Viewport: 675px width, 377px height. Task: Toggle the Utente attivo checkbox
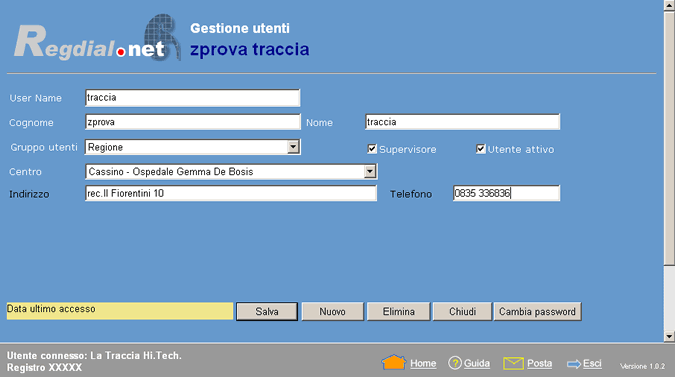click(x=481, y=149)
